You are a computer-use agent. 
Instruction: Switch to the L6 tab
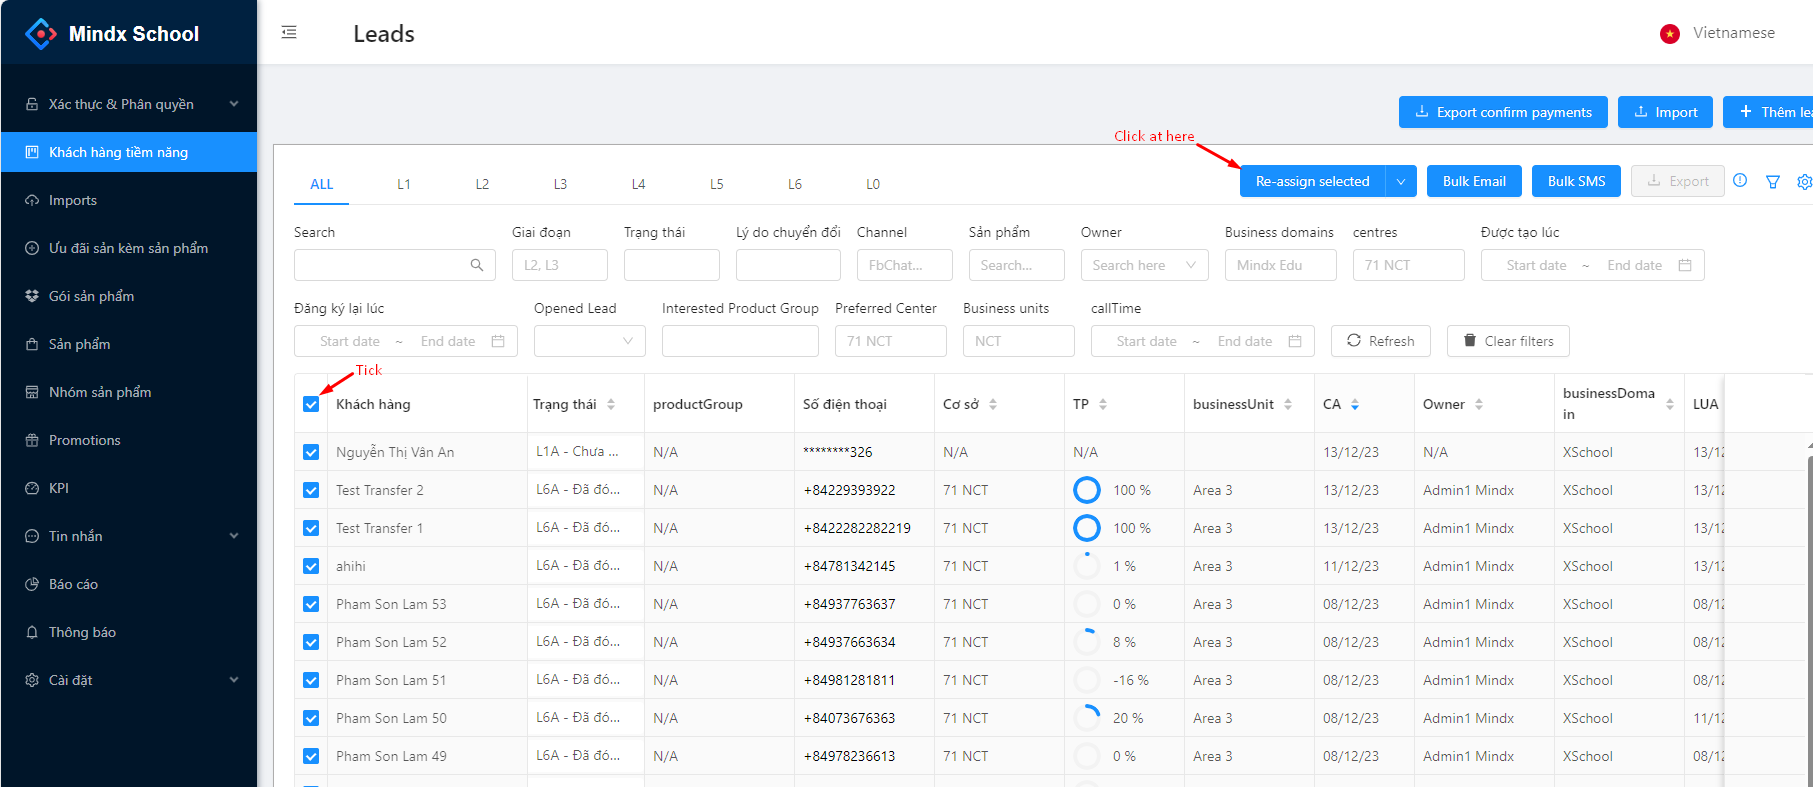click(795, 184)
